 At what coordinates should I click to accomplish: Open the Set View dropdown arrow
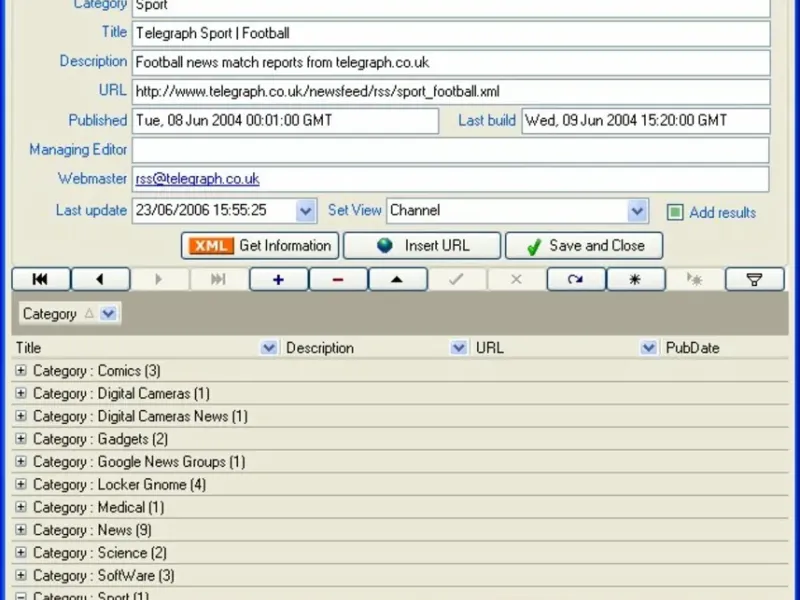coord(637,211)
